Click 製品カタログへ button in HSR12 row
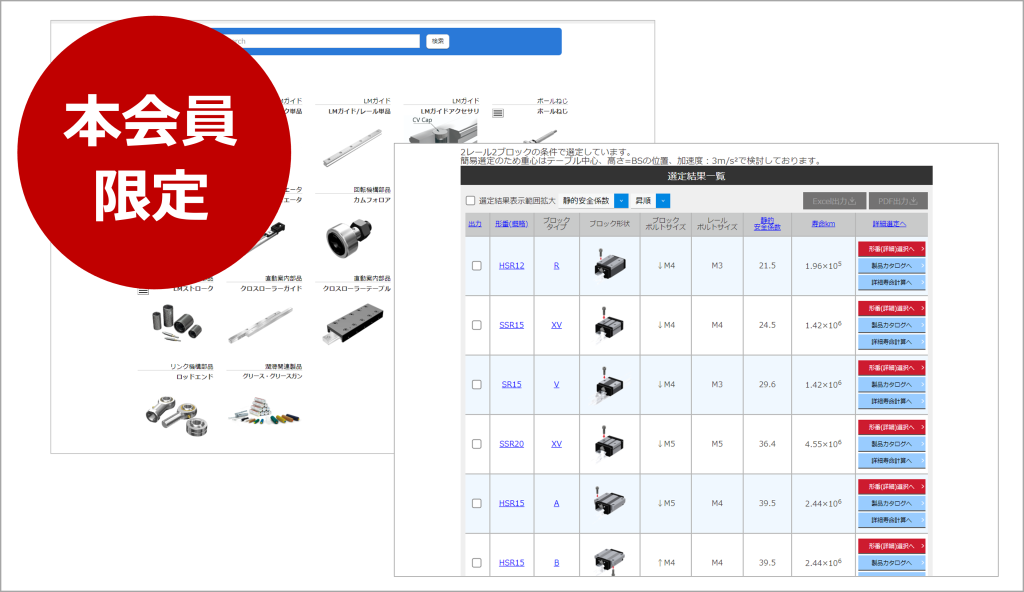1024x592 pixels. [x=891, y=266]
